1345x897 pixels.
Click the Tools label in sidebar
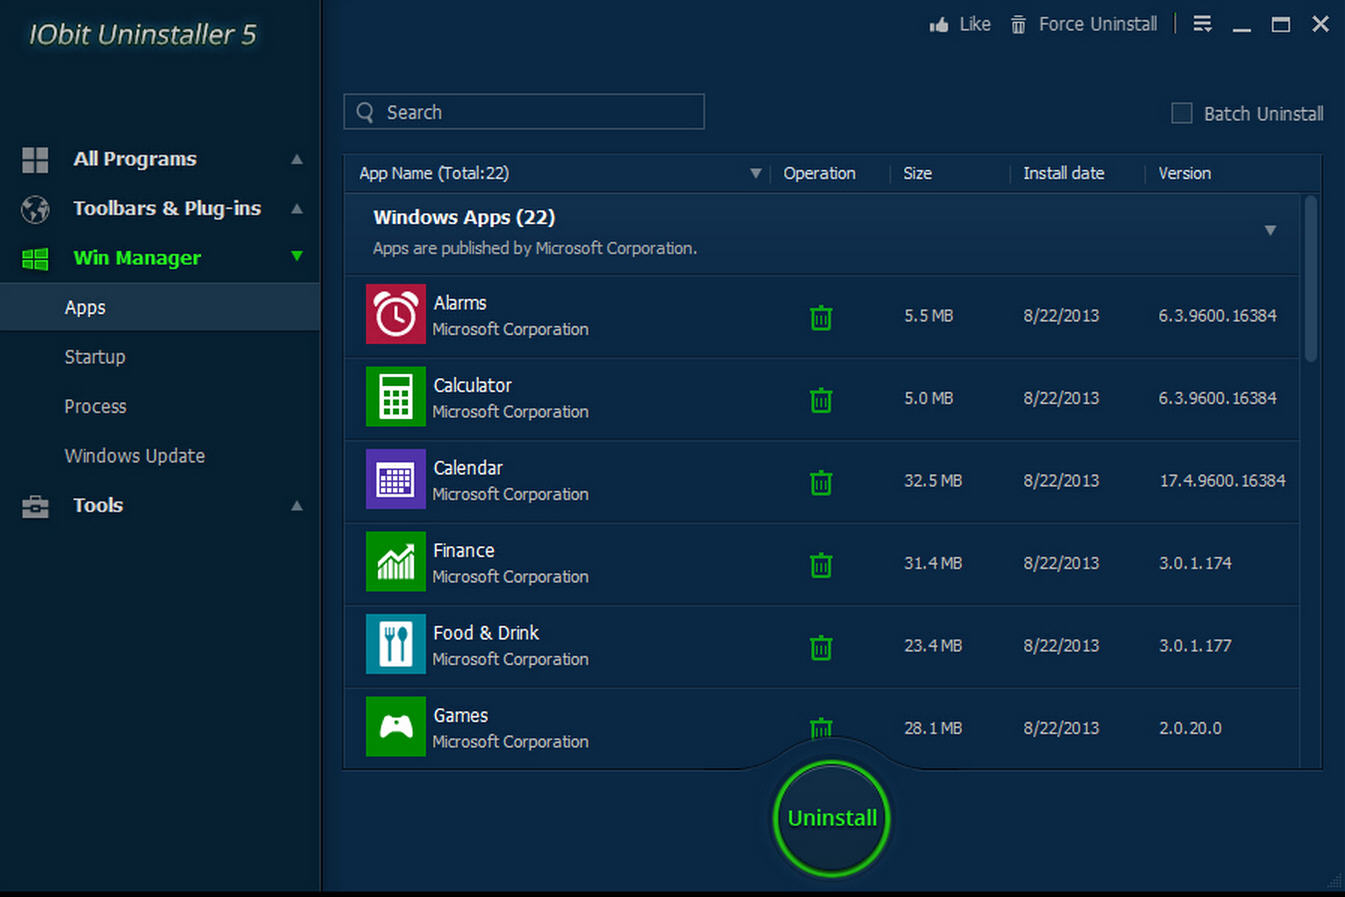[98, 505]
